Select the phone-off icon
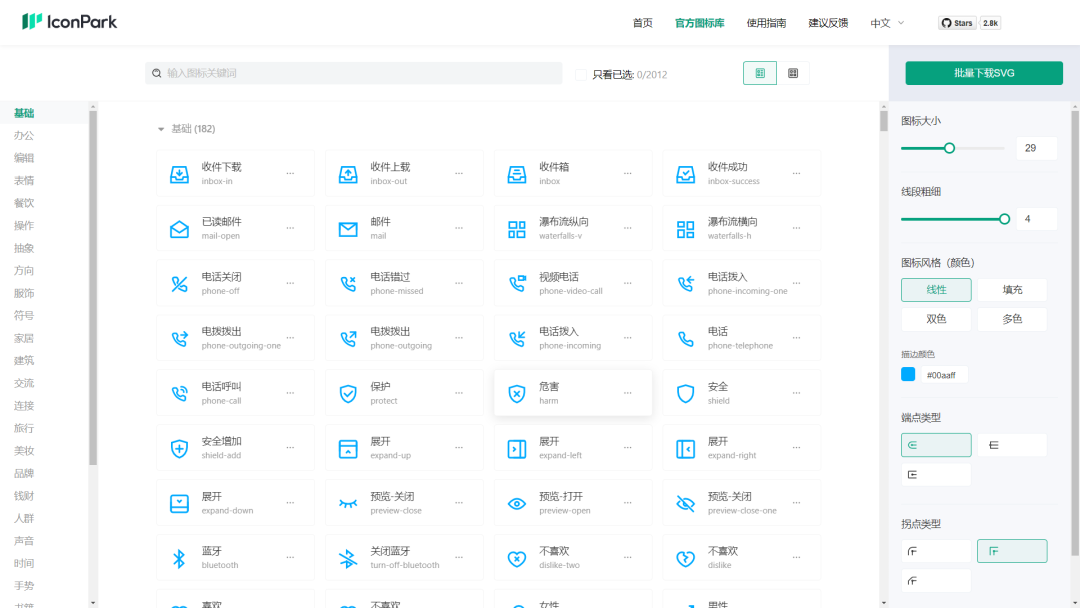Screen dimensions: 1080x608 pos(179,284)
